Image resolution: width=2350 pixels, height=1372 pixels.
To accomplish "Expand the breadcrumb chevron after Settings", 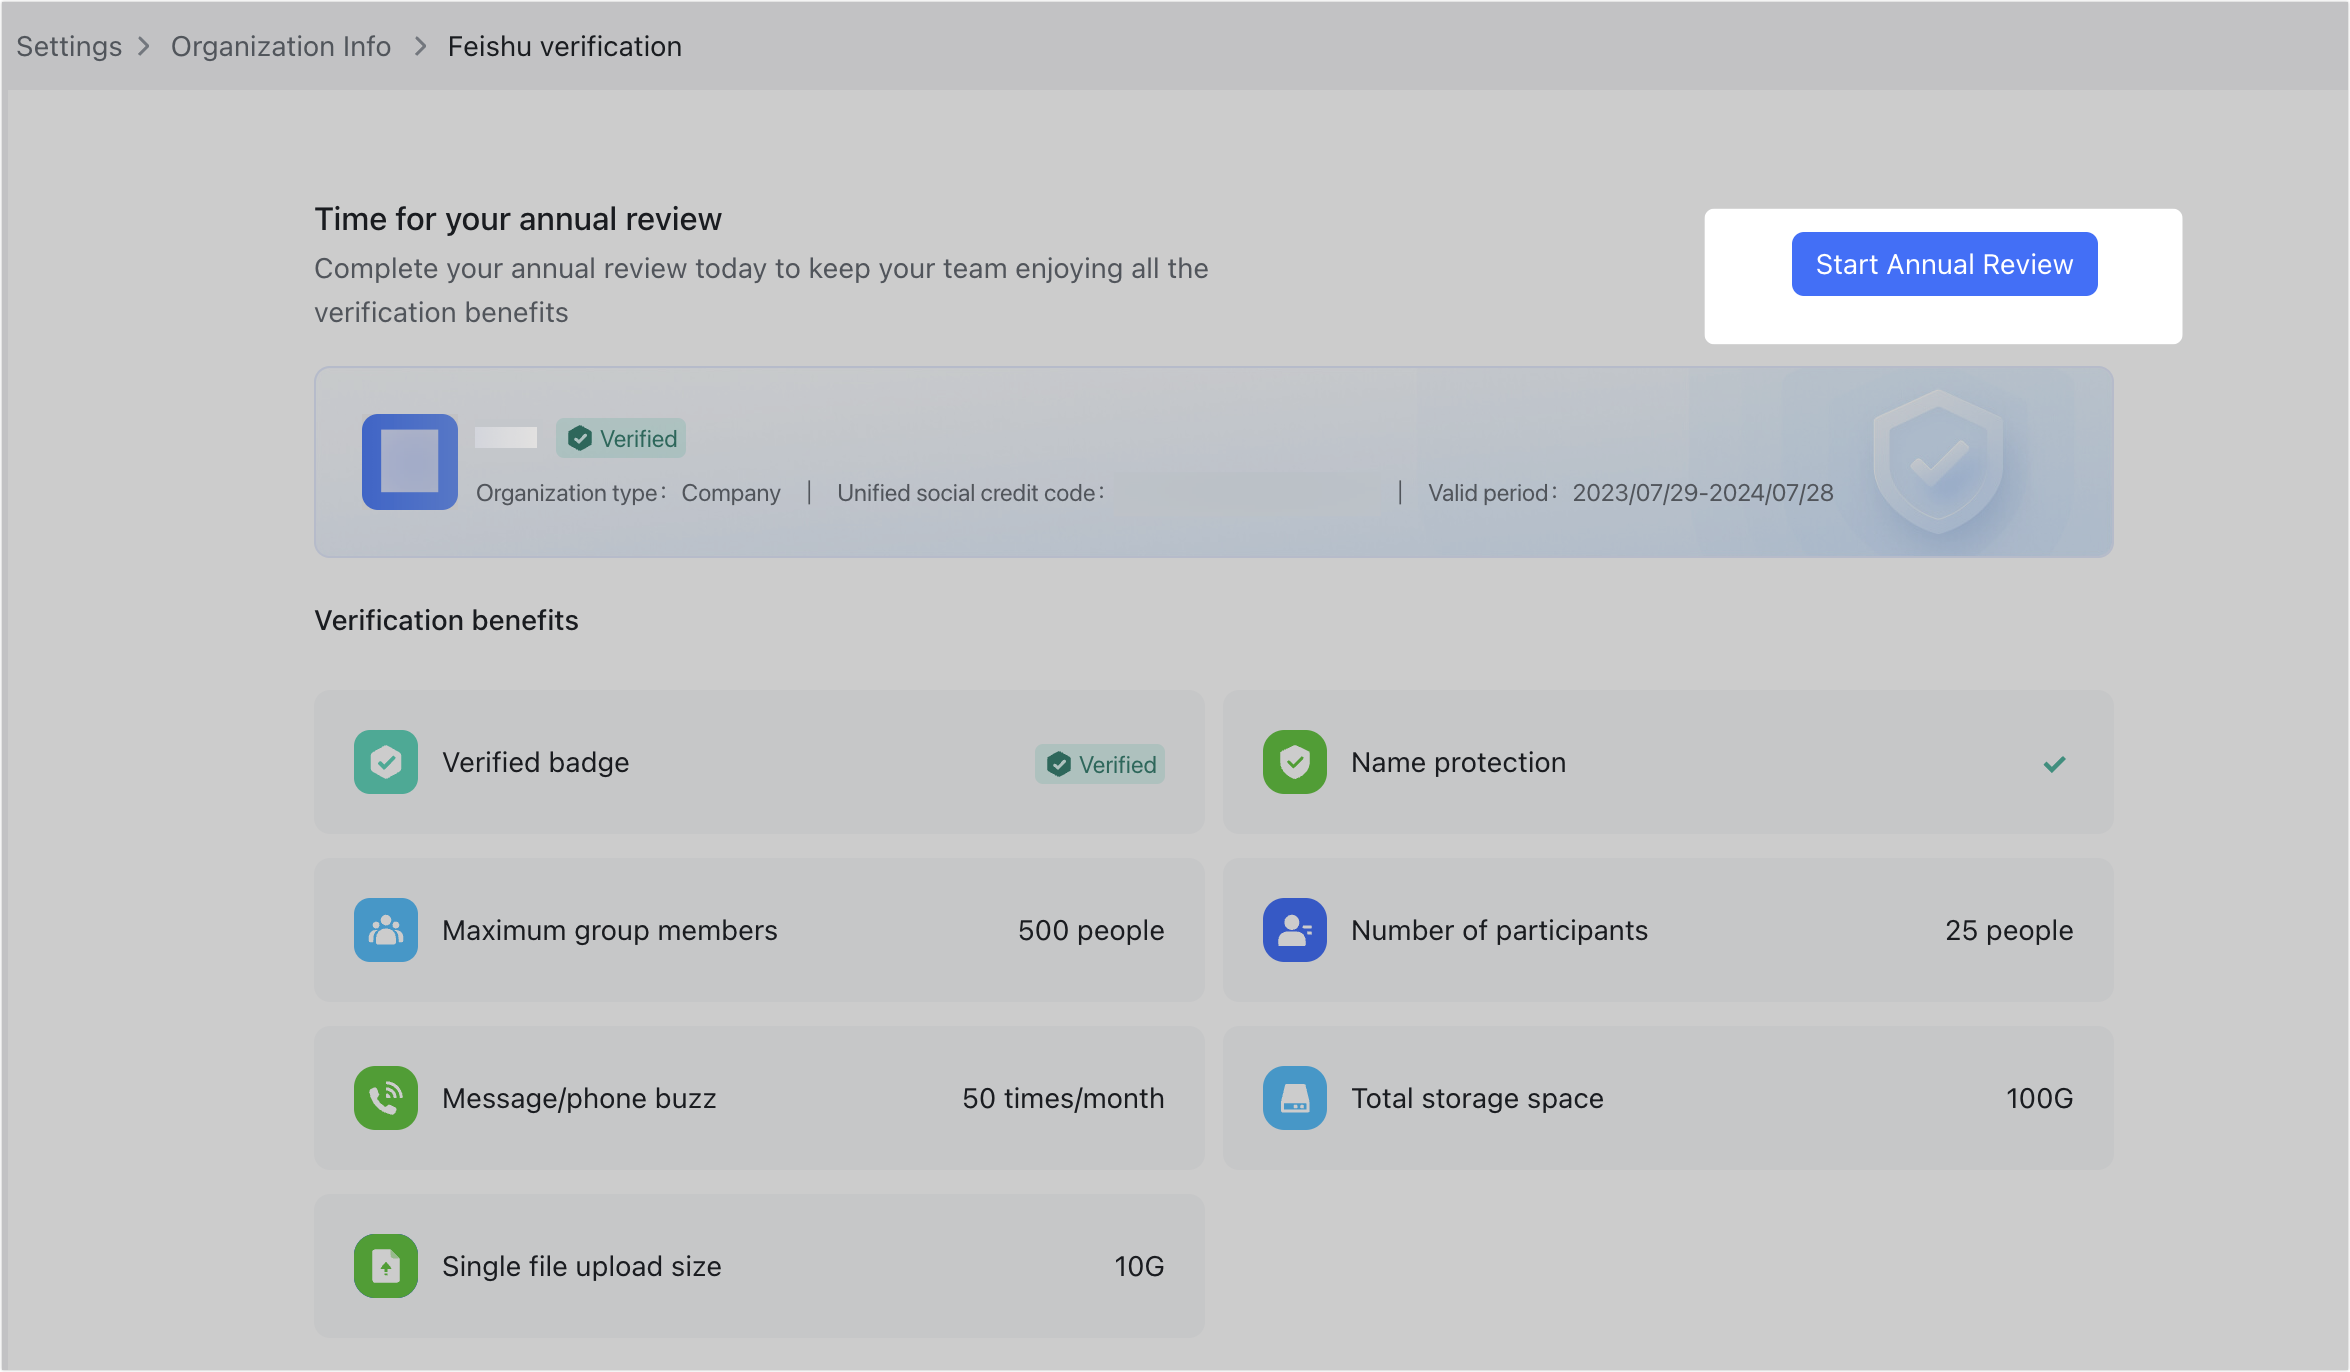I will [144, 46].
